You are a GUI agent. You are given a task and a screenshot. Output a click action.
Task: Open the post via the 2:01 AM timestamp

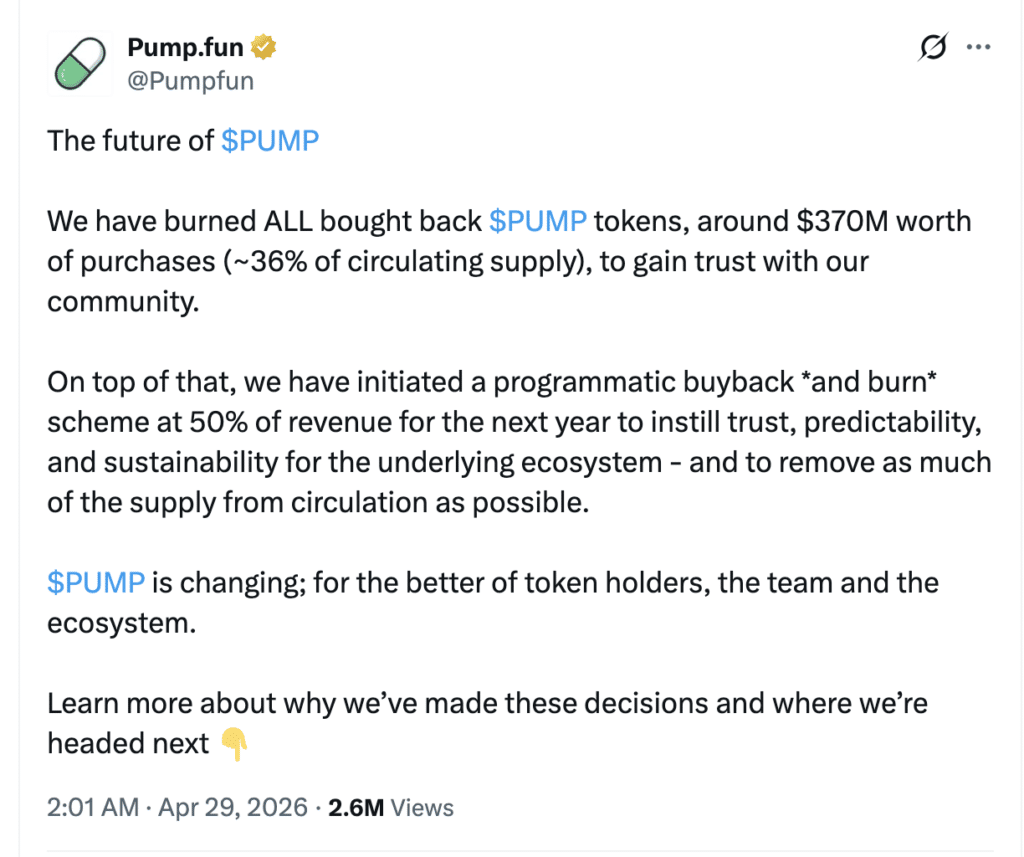(x=92, y=805)
